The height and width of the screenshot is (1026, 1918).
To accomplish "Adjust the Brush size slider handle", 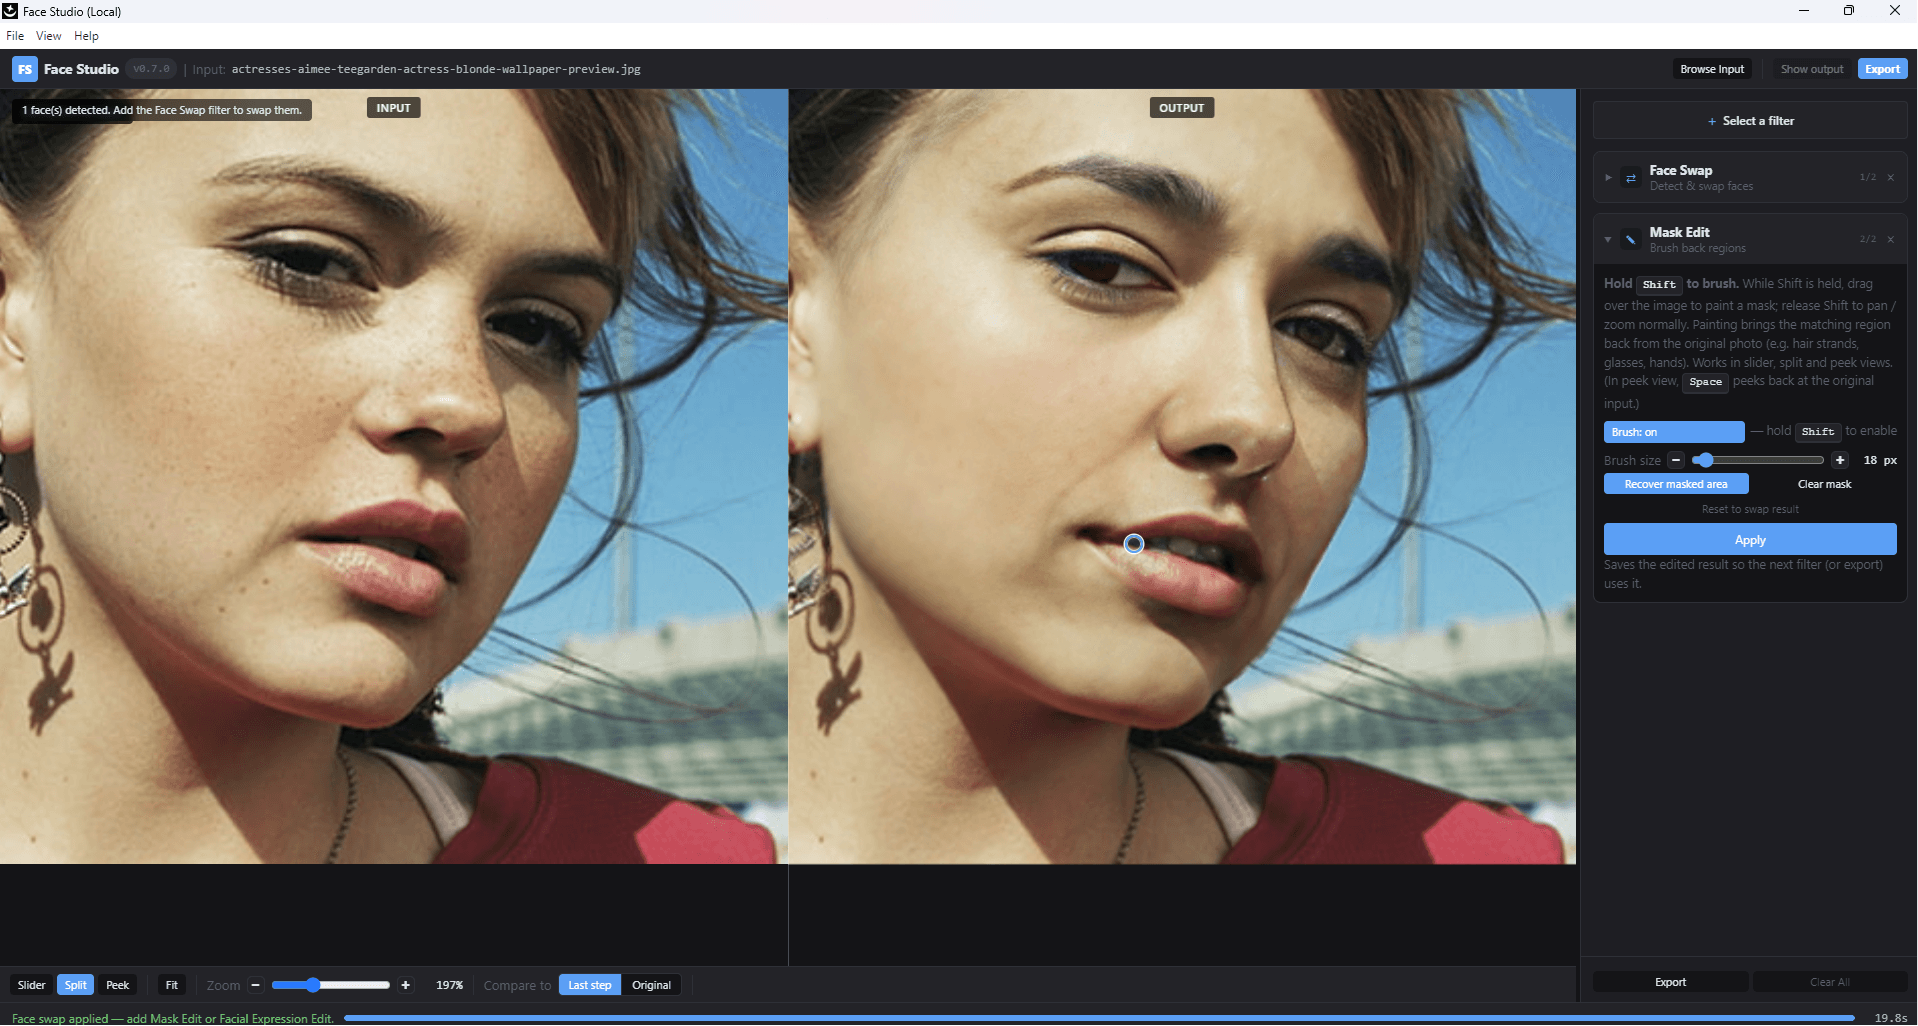I will pos(1706,460).
